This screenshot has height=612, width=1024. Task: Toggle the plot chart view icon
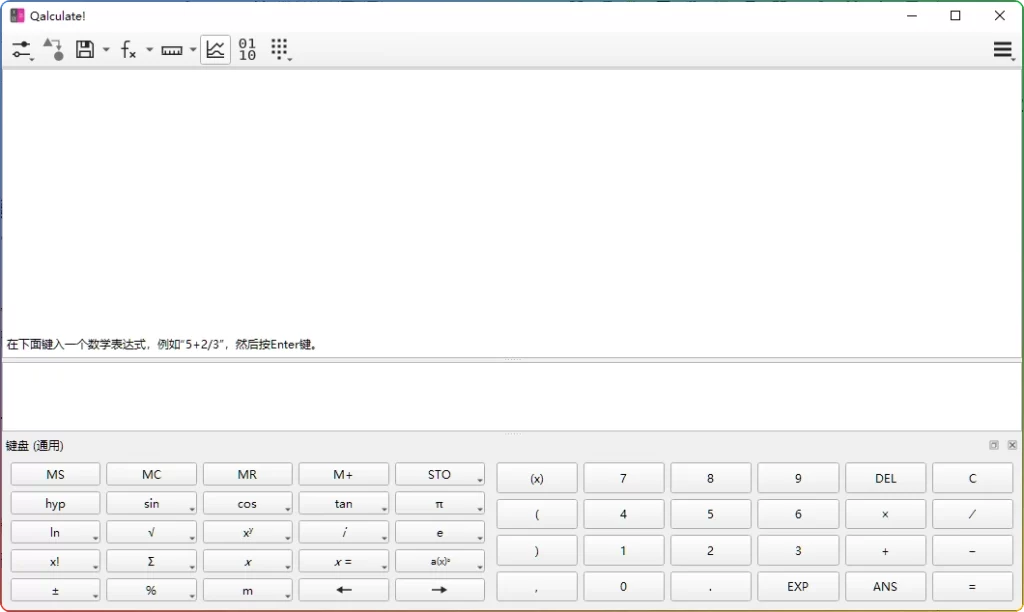pos(216,48)
